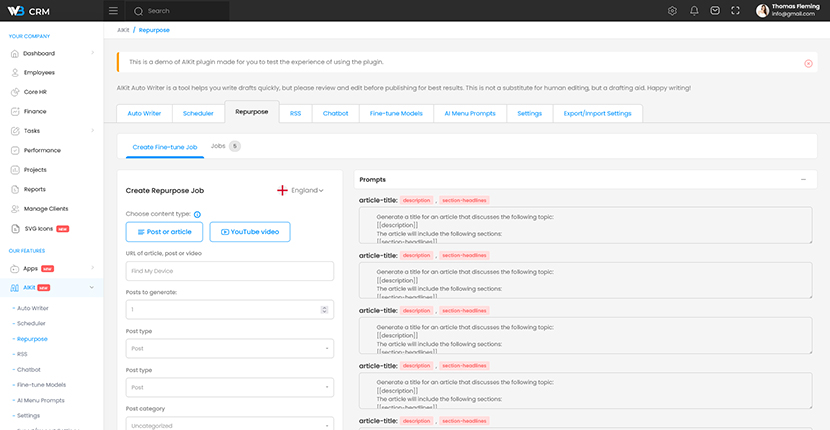Switch to AI Menu Prompts tab

pos(470,113)
